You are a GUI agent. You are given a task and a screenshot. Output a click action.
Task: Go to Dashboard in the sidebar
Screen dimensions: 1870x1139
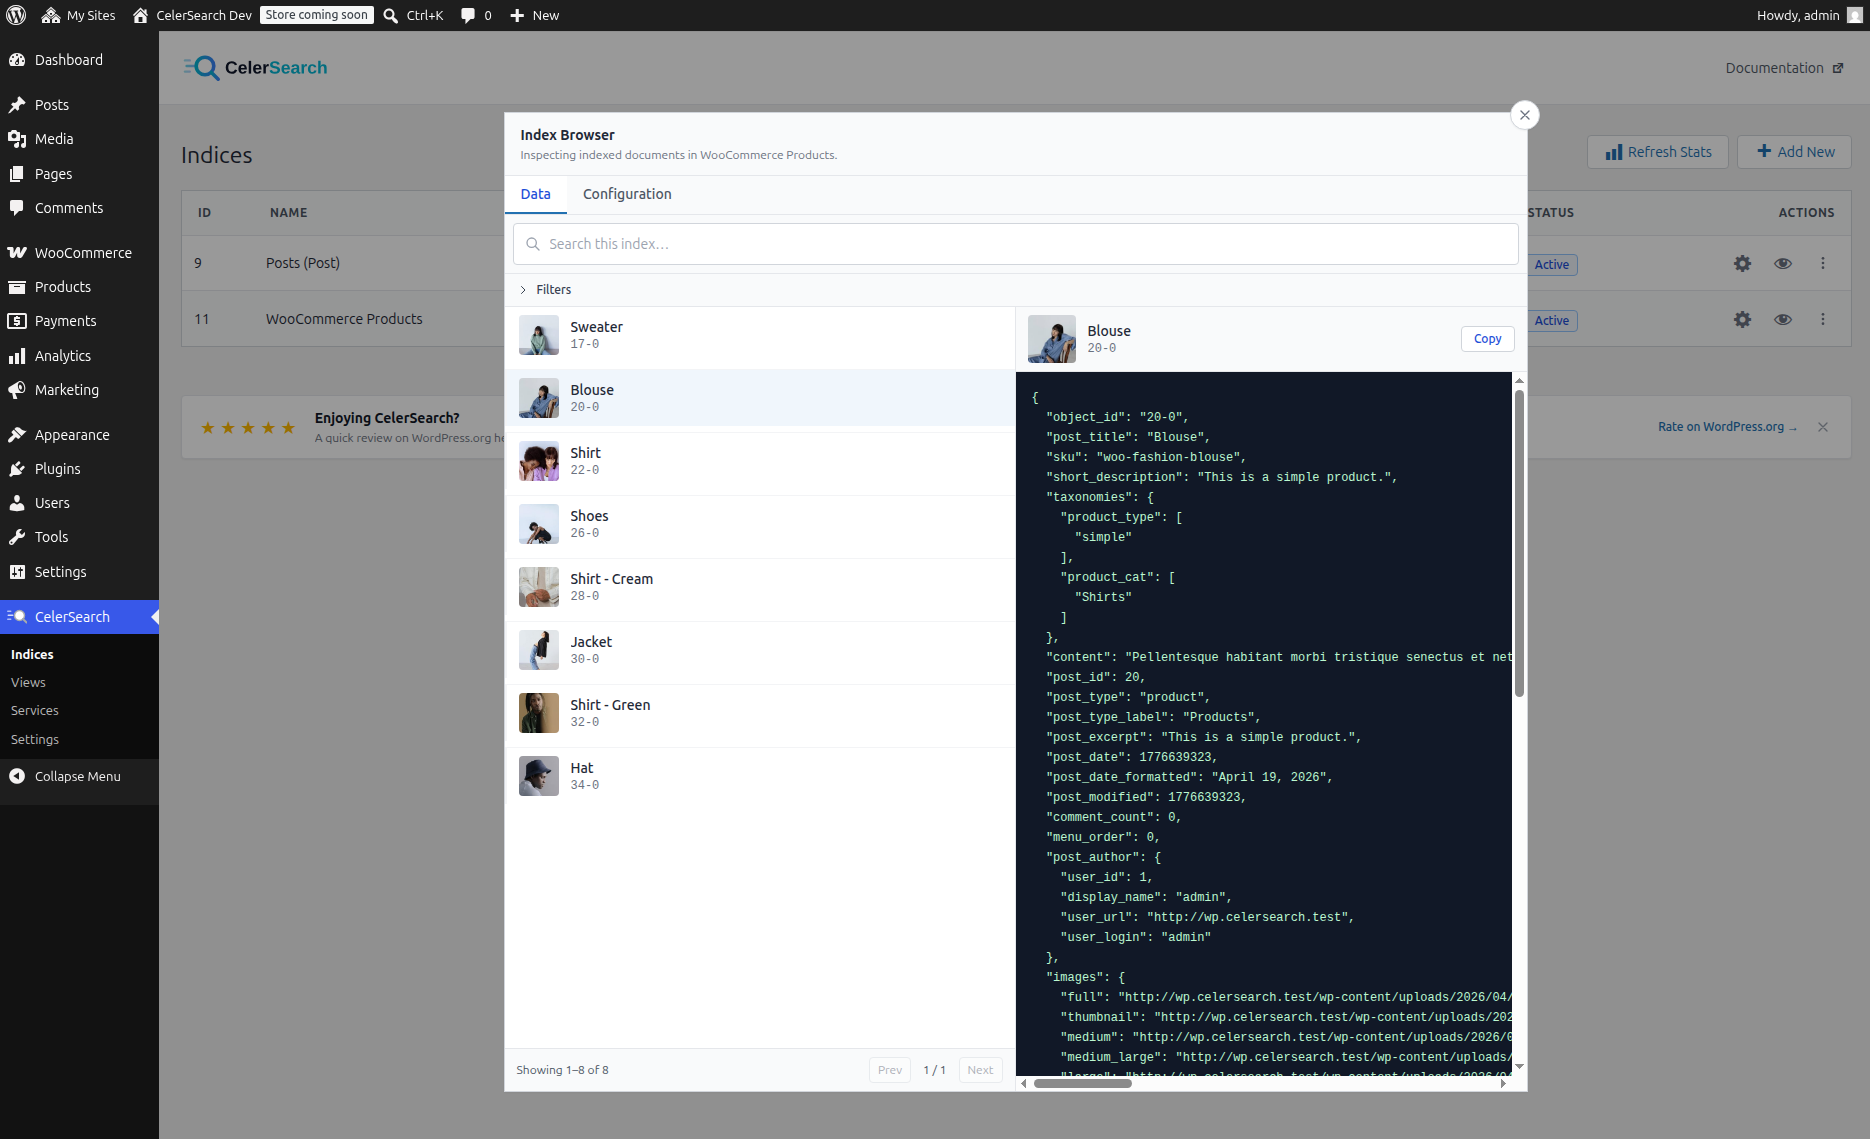(x=79, y=60)
